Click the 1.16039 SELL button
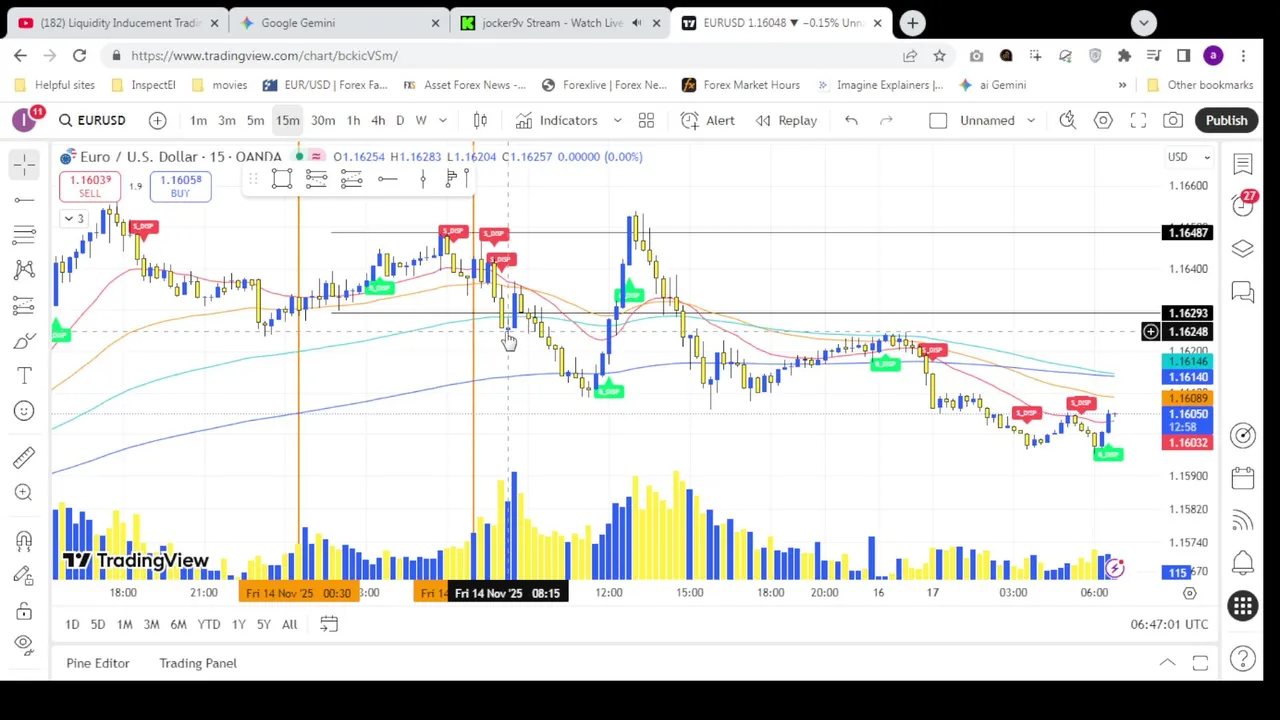This screenshot has width=1280, height=720. point(90,186)
